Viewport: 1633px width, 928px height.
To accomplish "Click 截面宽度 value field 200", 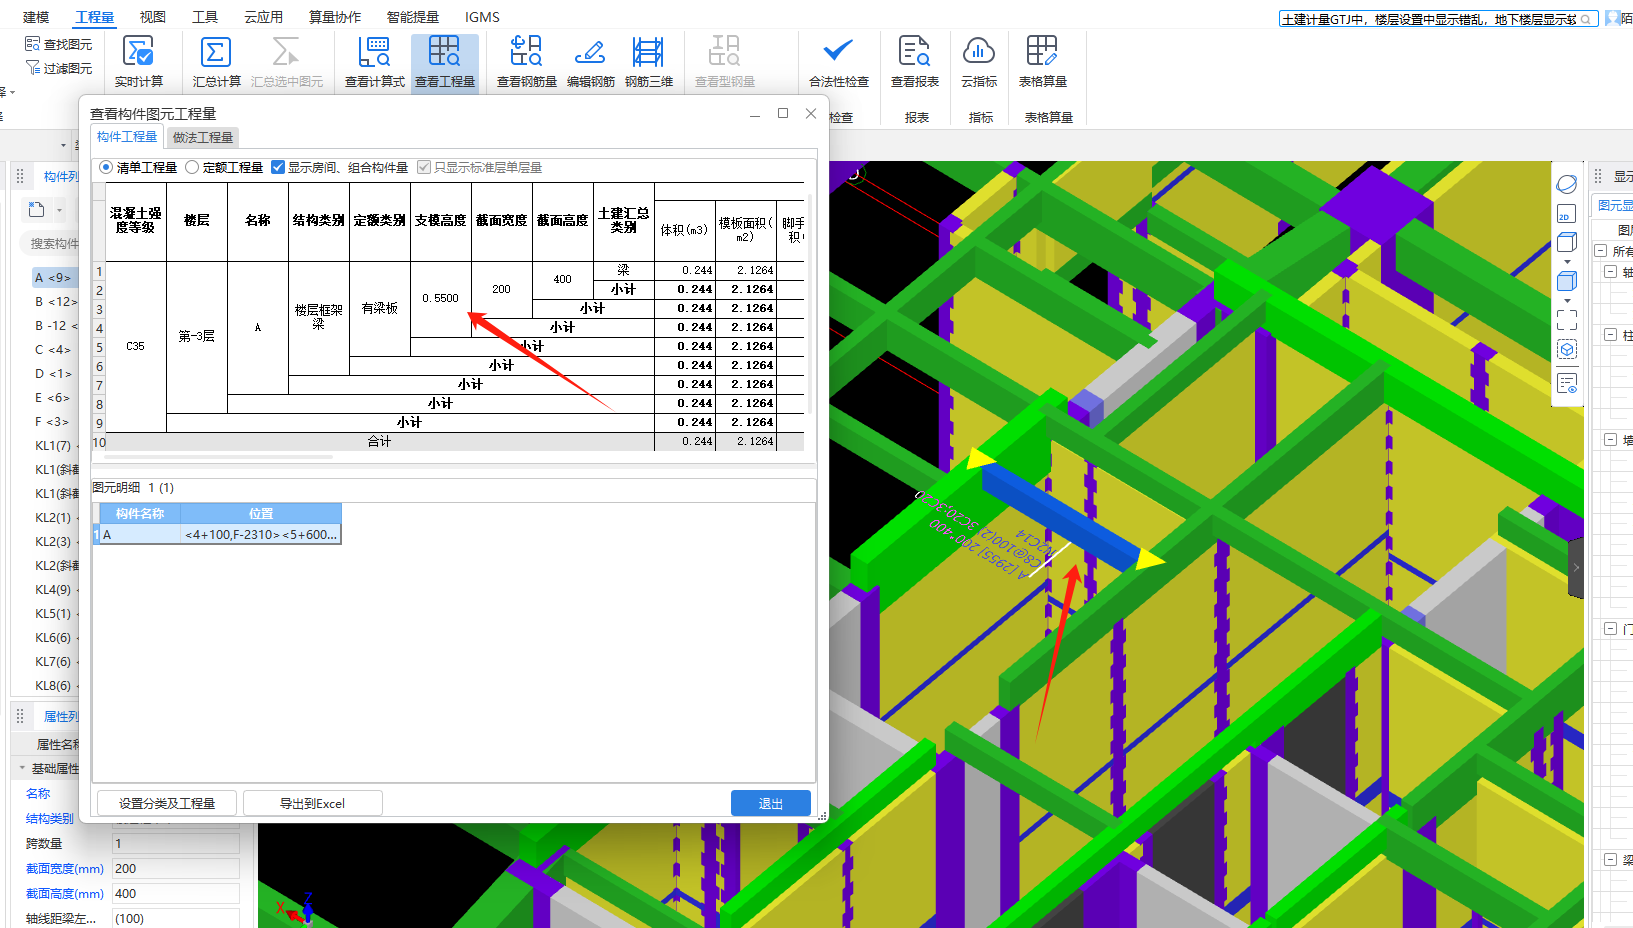I will pos(176,868).
